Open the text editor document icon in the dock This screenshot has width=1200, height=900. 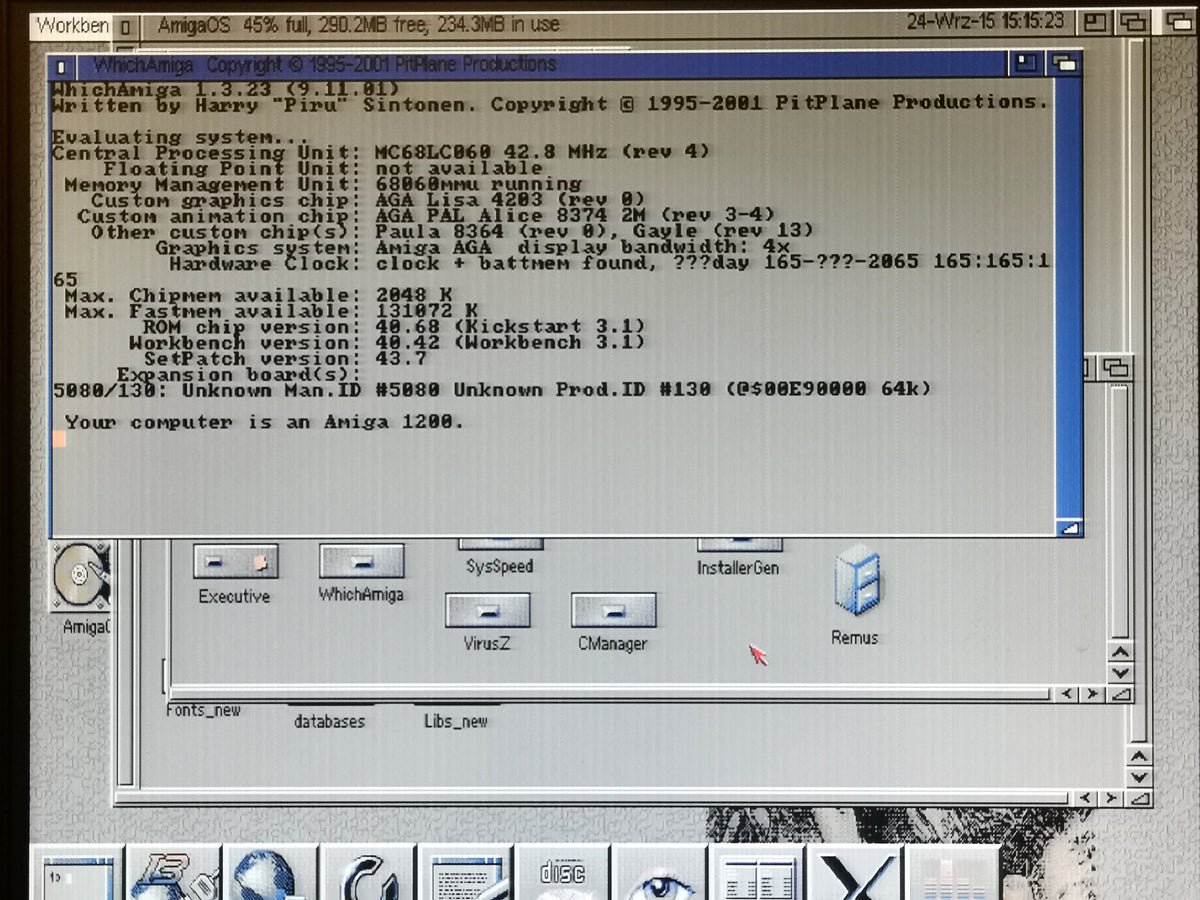[465, 875]
